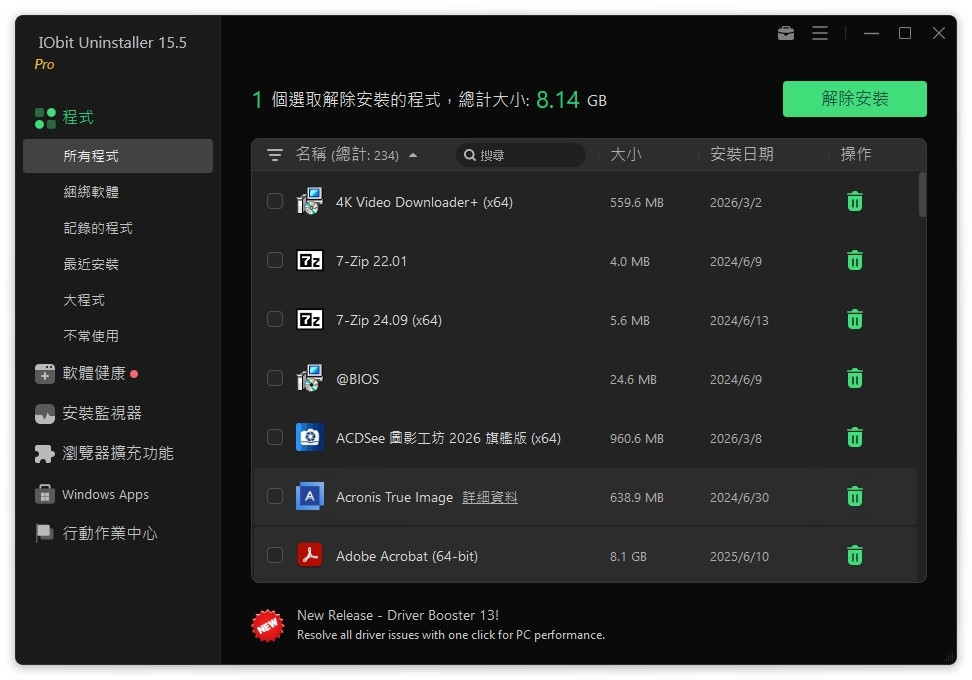Check the 4K Video Downloader+ checkbox
Screen dimensions: 972x680
[275, 201]
